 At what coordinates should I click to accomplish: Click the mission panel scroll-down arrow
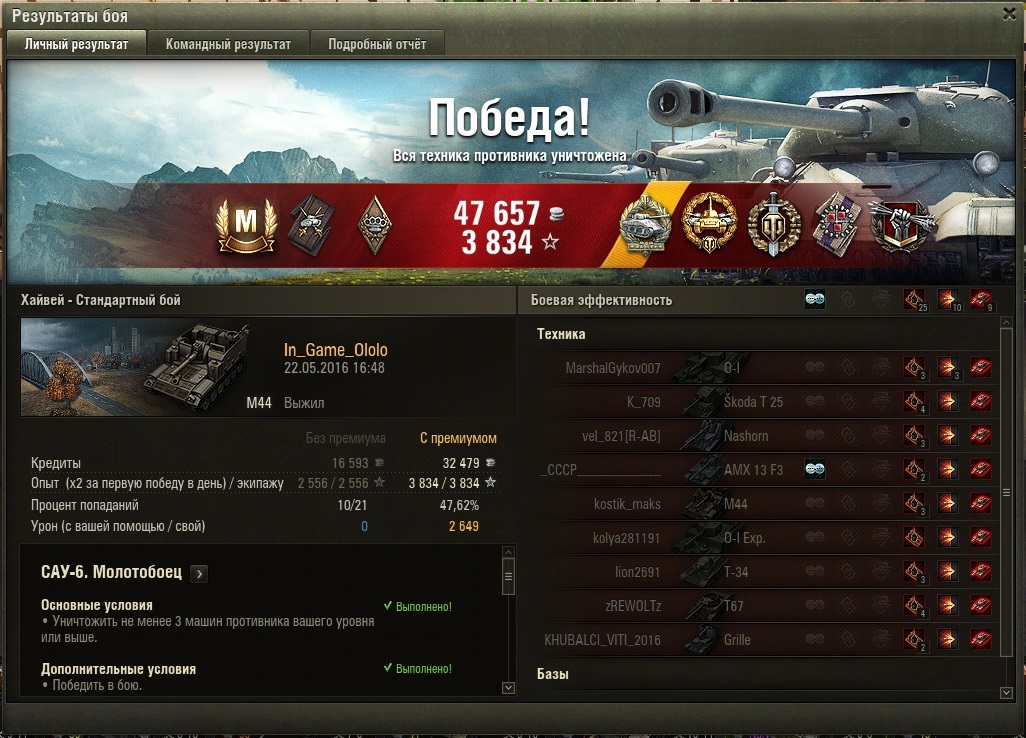pyautogui.click(x=508, y=688)
